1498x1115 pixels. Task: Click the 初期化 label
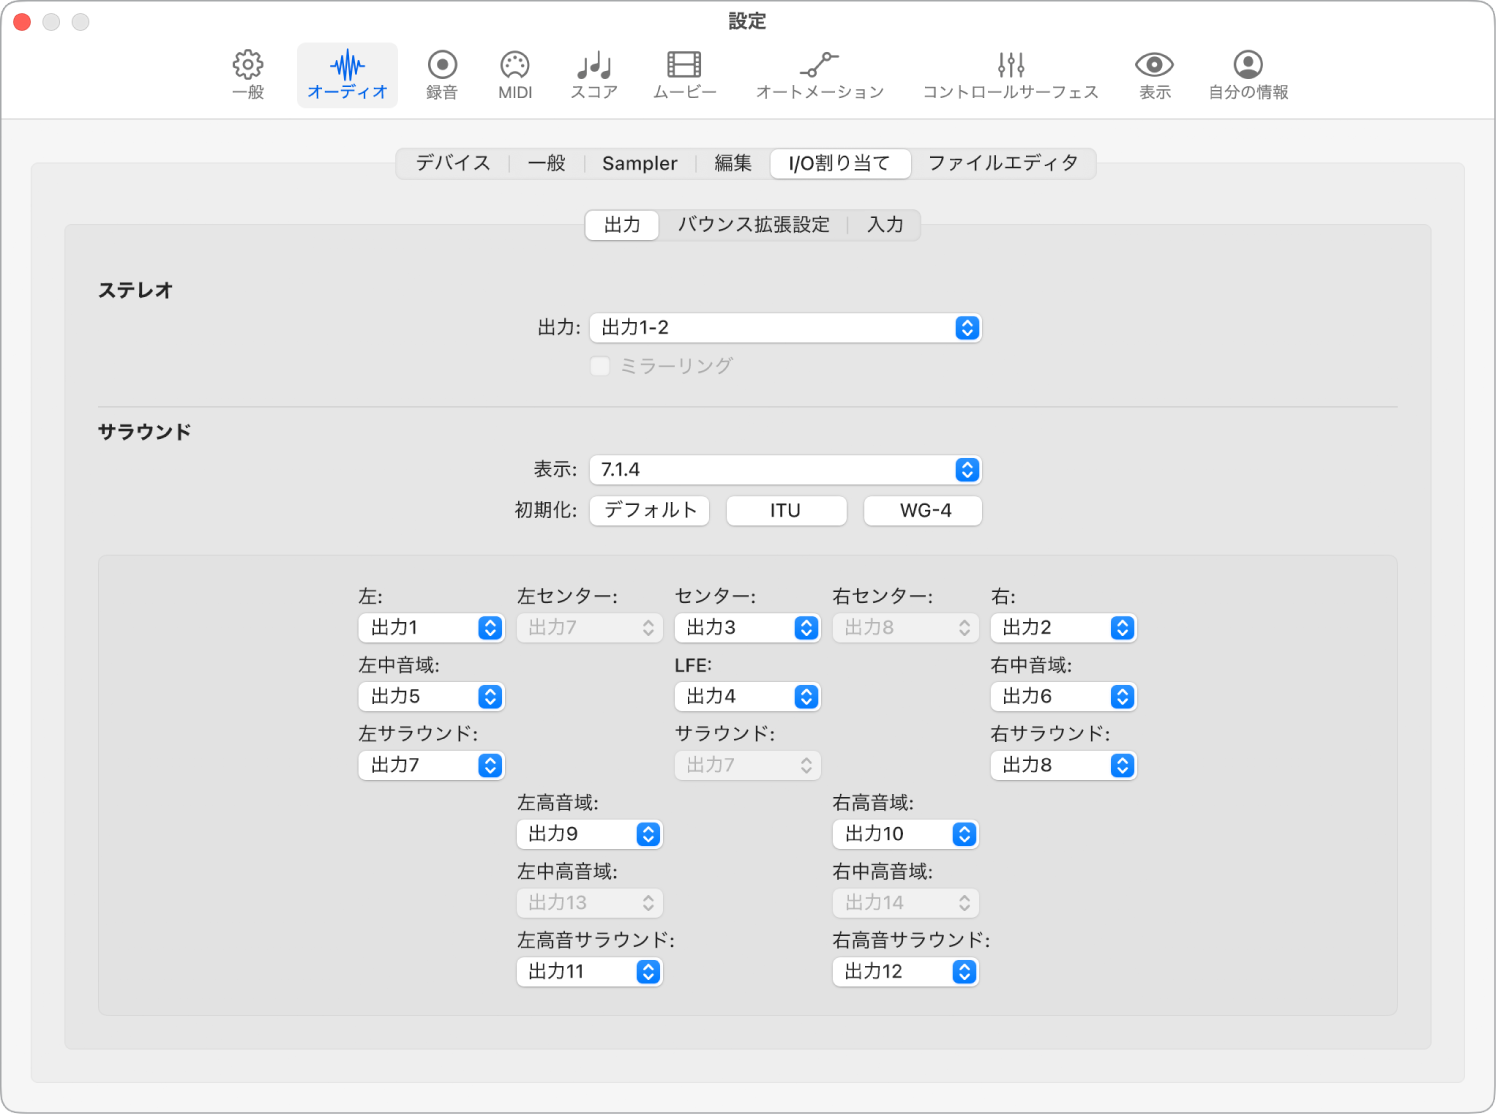(545, 511)
